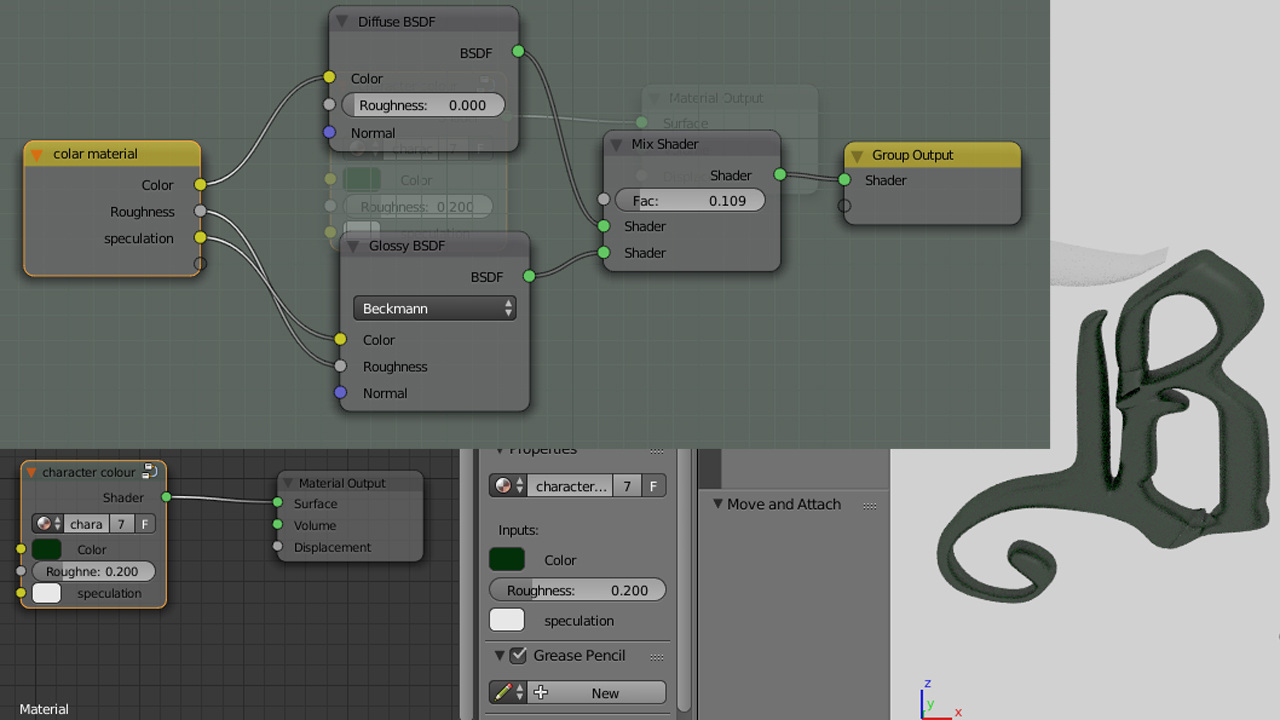Click the Shader output socket of Mix Shader
The height and width of the screenshot is (720, 1280).
[780, 175]
